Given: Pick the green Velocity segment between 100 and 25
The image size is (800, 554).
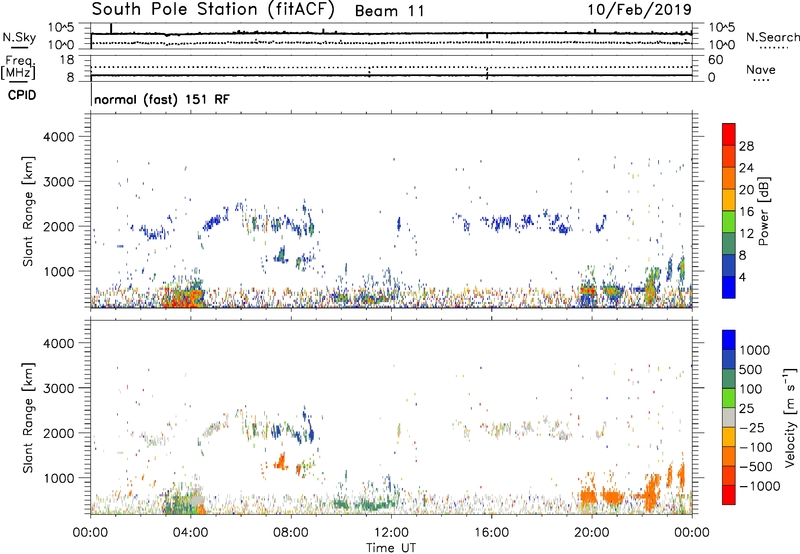Looking at the screenshot, I should [x=729, y=398].
